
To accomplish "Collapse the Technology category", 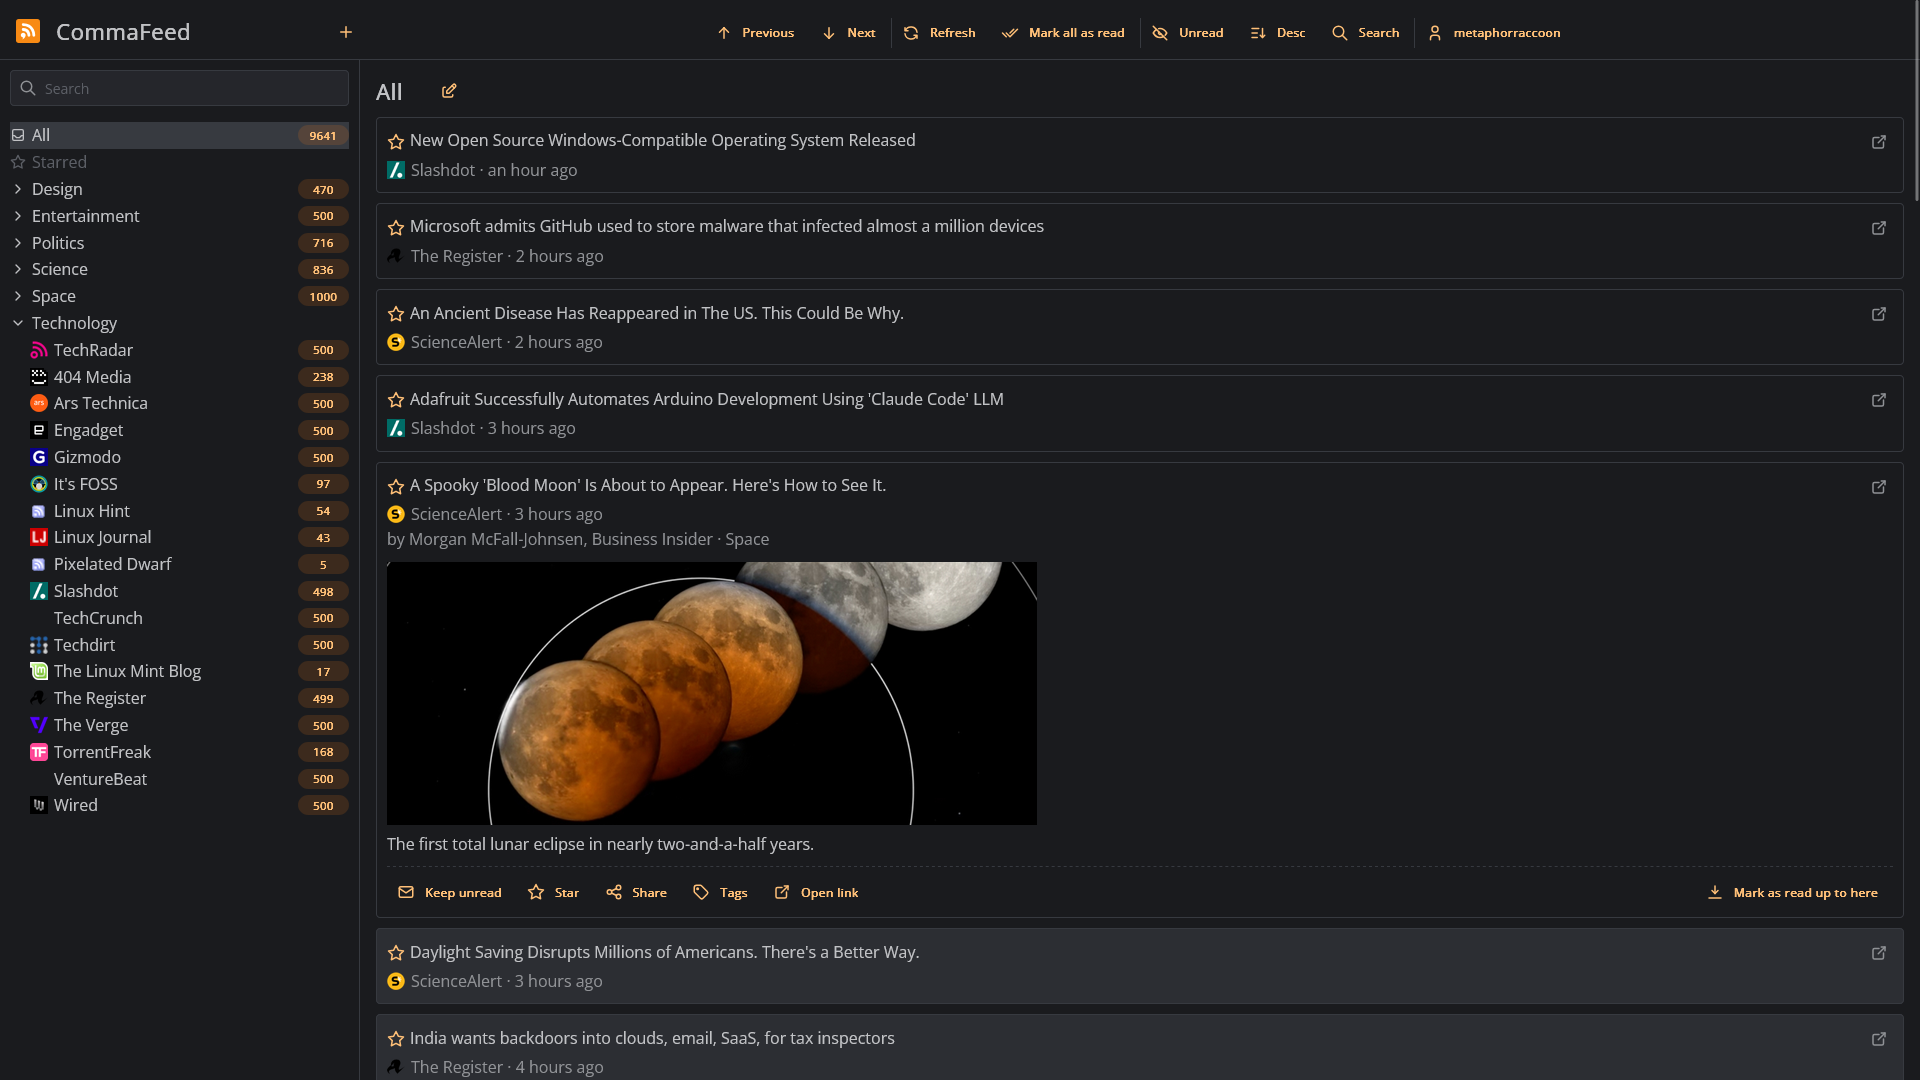I will [x=18, y=323].
